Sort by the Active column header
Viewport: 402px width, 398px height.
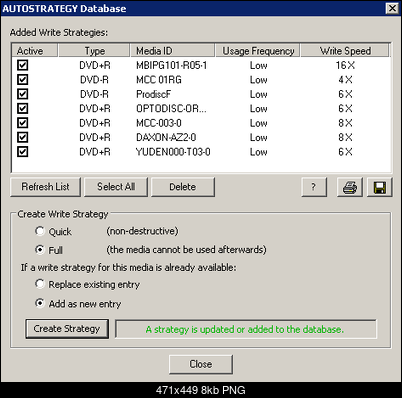pos(35,51)
